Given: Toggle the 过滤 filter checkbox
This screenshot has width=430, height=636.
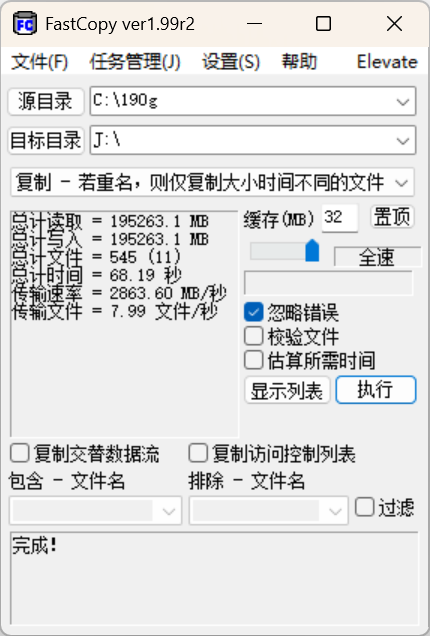Looking at the screenshot, I should pos(364,507).
